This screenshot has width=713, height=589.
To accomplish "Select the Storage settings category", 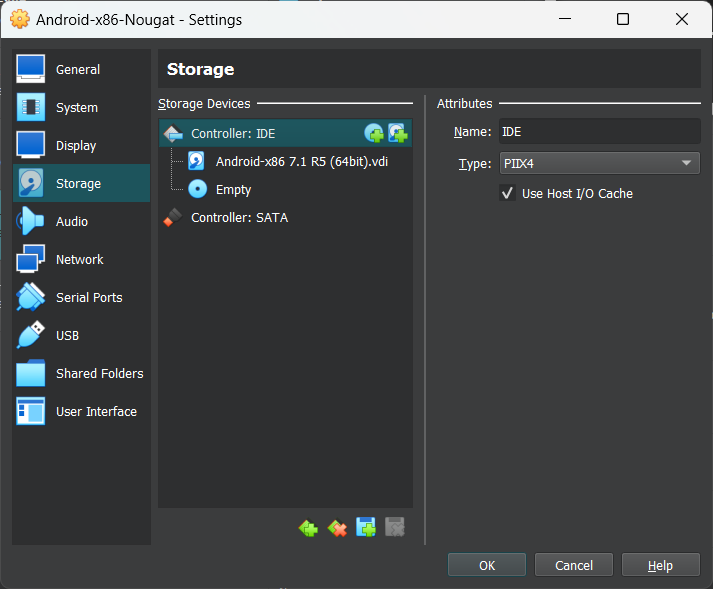I will point(81,183).
